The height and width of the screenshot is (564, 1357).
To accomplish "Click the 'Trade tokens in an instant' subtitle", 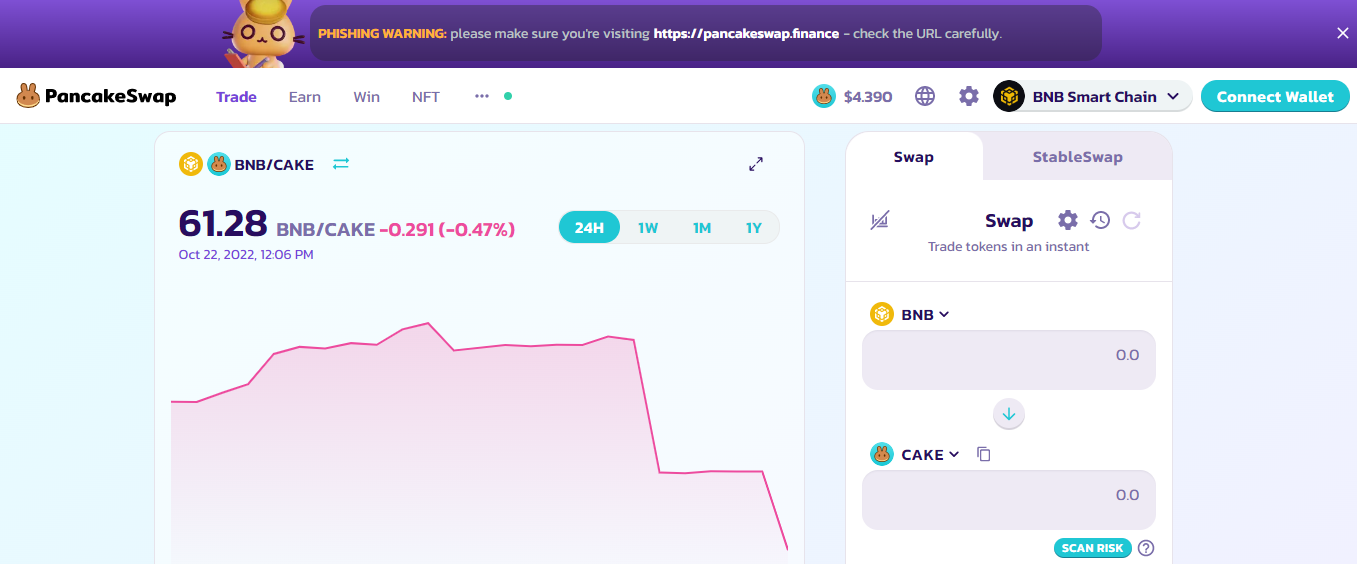I will [x=1009, y=247].
